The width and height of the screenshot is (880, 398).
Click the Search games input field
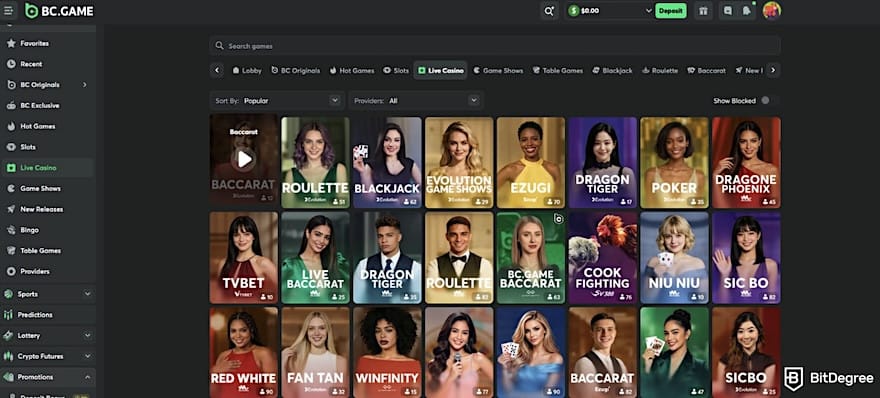point(495,46)
